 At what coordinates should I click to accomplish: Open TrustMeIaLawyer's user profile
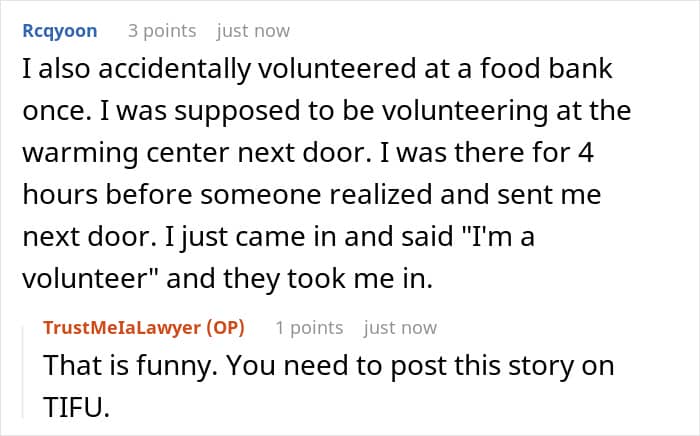122,328
